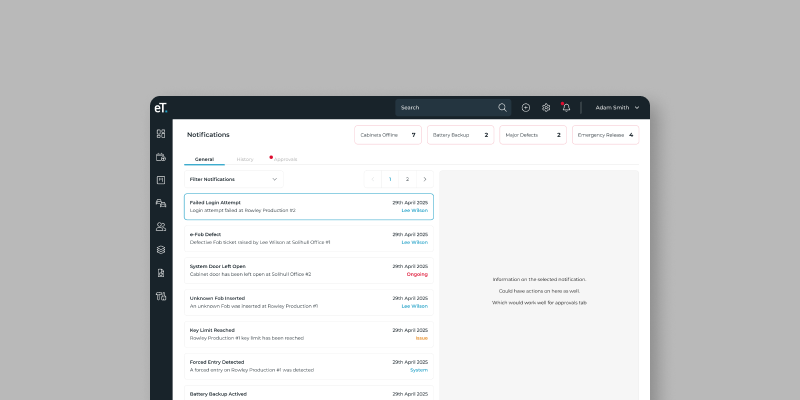The image size is (800, 400).
Task: Select the Unknown Fob Inserted notification
Action: tap(309, 302)
